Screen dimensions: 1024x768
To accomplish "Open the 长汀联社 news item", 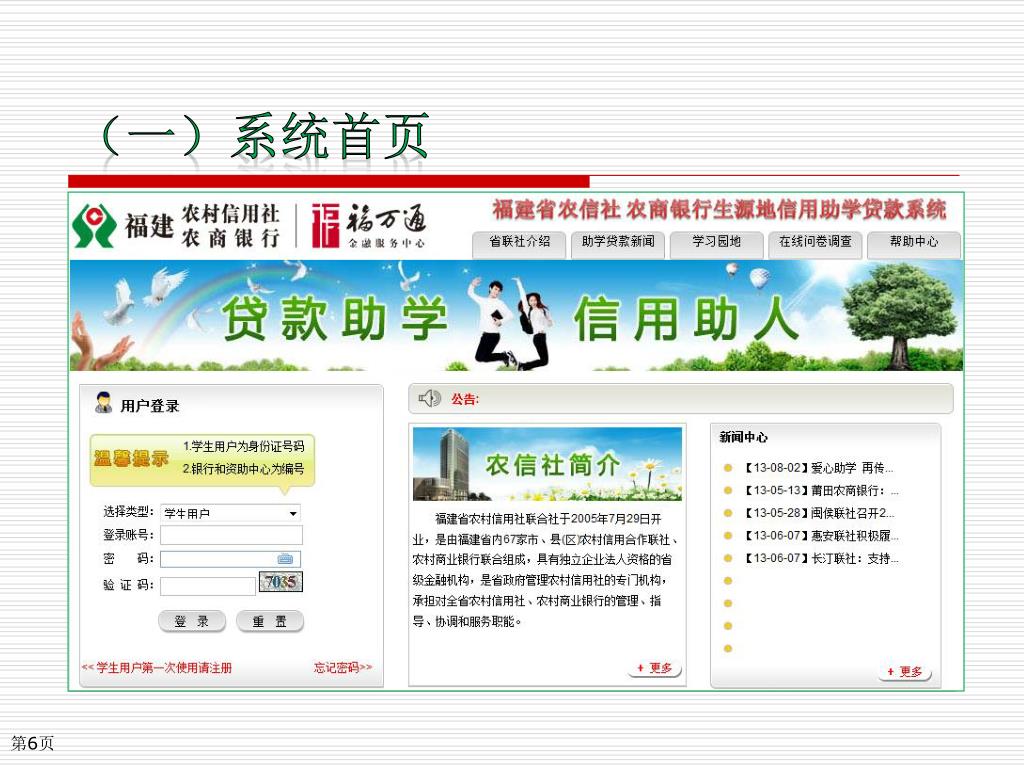I will (822, 558).
